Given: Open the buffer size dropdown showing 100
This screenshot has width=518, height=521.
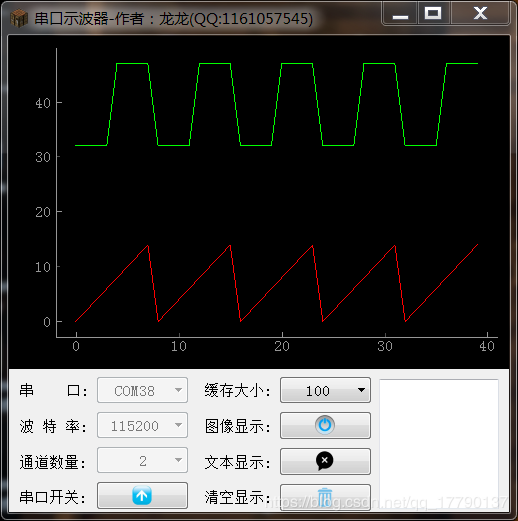Looking at the screenshot, I should tap(325, 390).
